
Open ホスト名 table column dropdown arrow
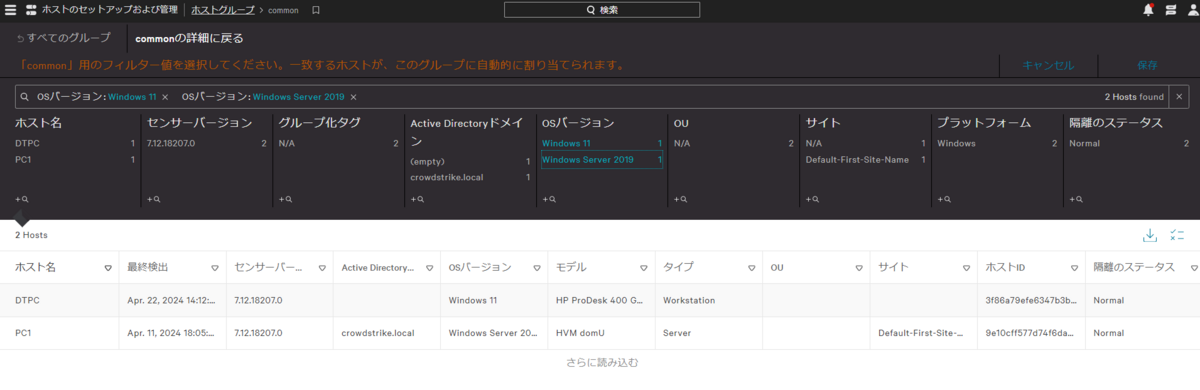click(x=108, y=268)
